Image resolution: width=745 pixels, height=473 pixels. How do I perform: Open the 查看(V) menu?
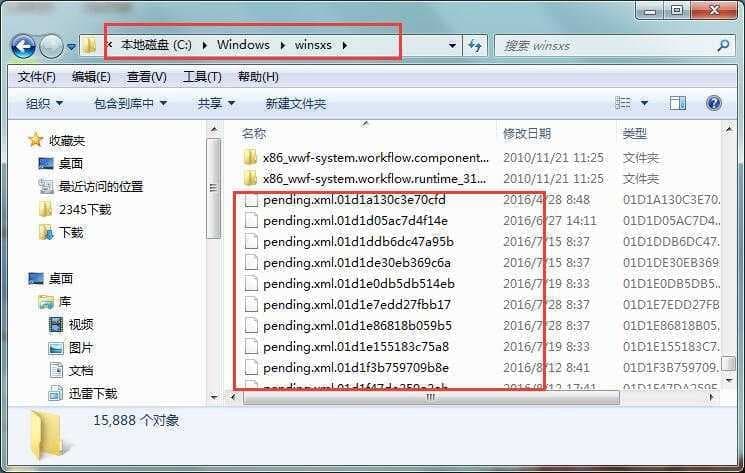(x=146, y=76)
